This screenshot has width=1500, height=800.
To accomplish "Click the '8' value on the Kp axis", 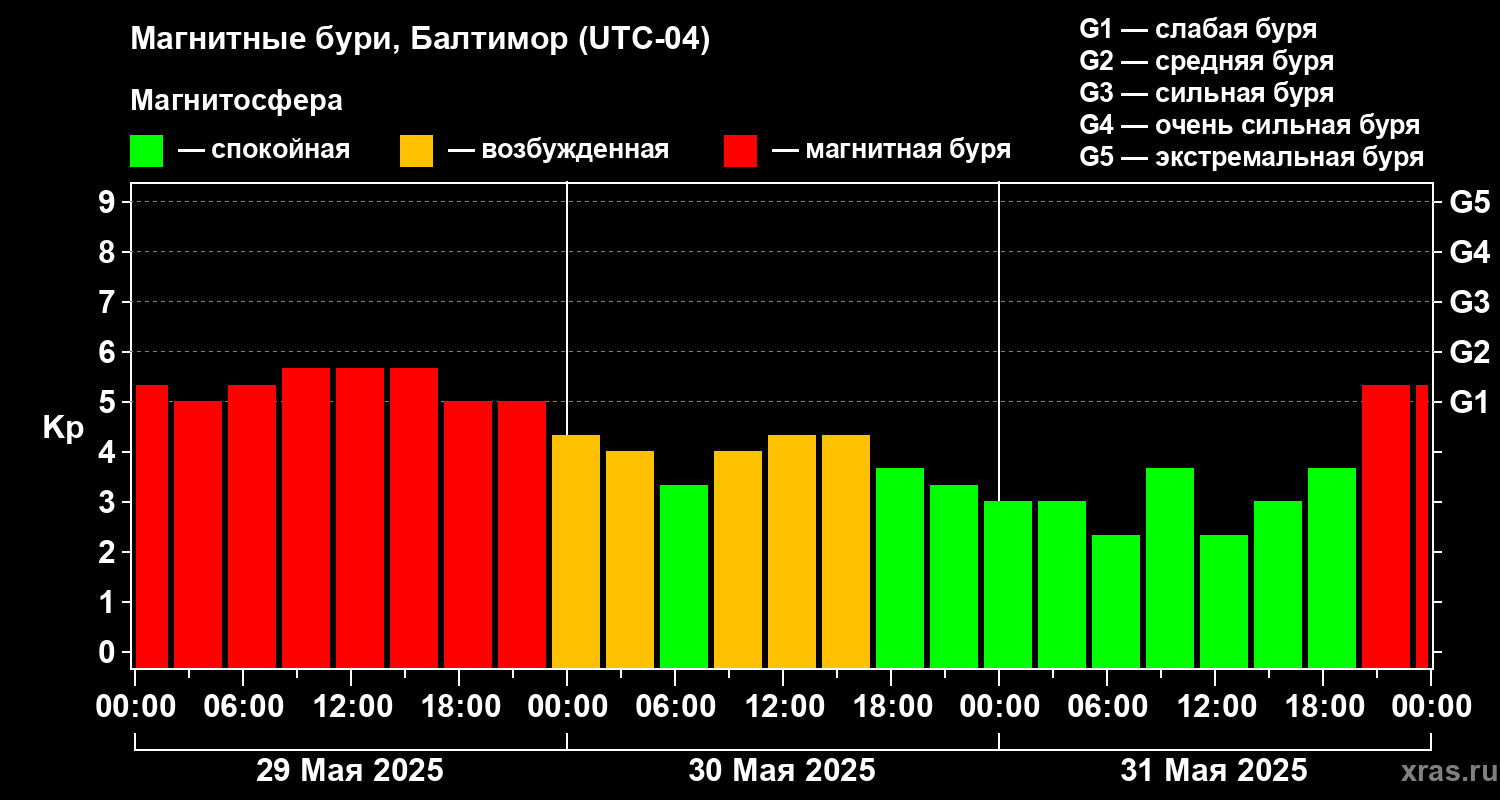I will click(109, 253).
